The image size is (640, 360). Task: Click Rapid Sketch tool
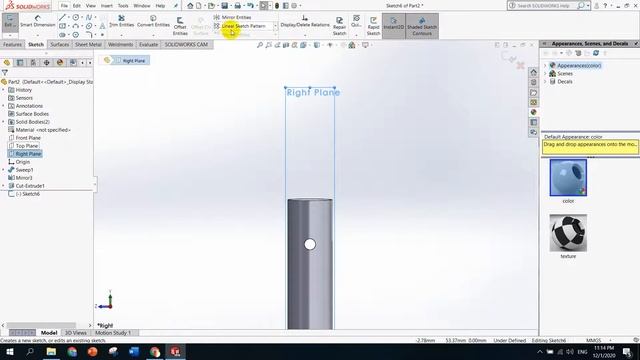coord(373,26)
